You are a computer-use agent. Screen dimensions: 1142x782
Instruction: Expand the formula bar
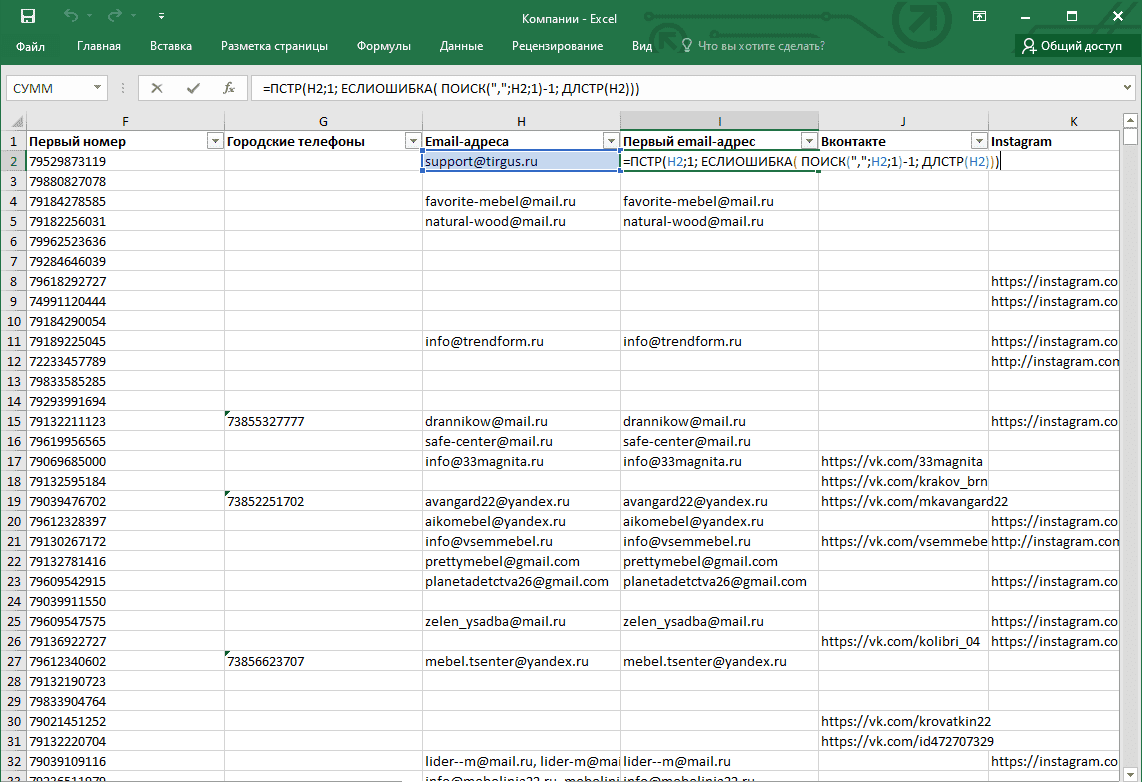(1127, 88)
